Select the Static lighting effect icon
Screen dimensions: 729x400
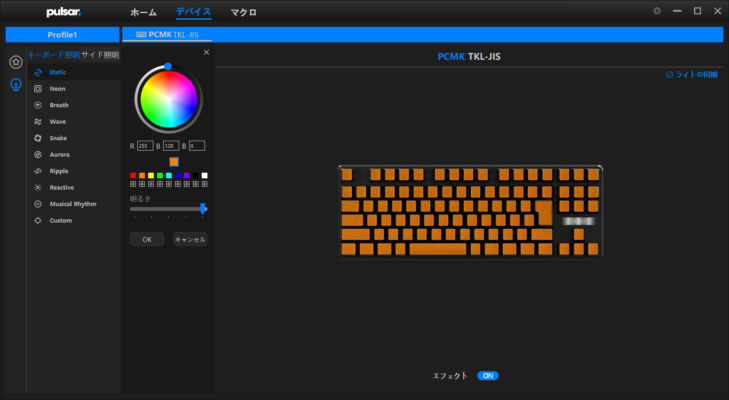(x=38, y=72)
